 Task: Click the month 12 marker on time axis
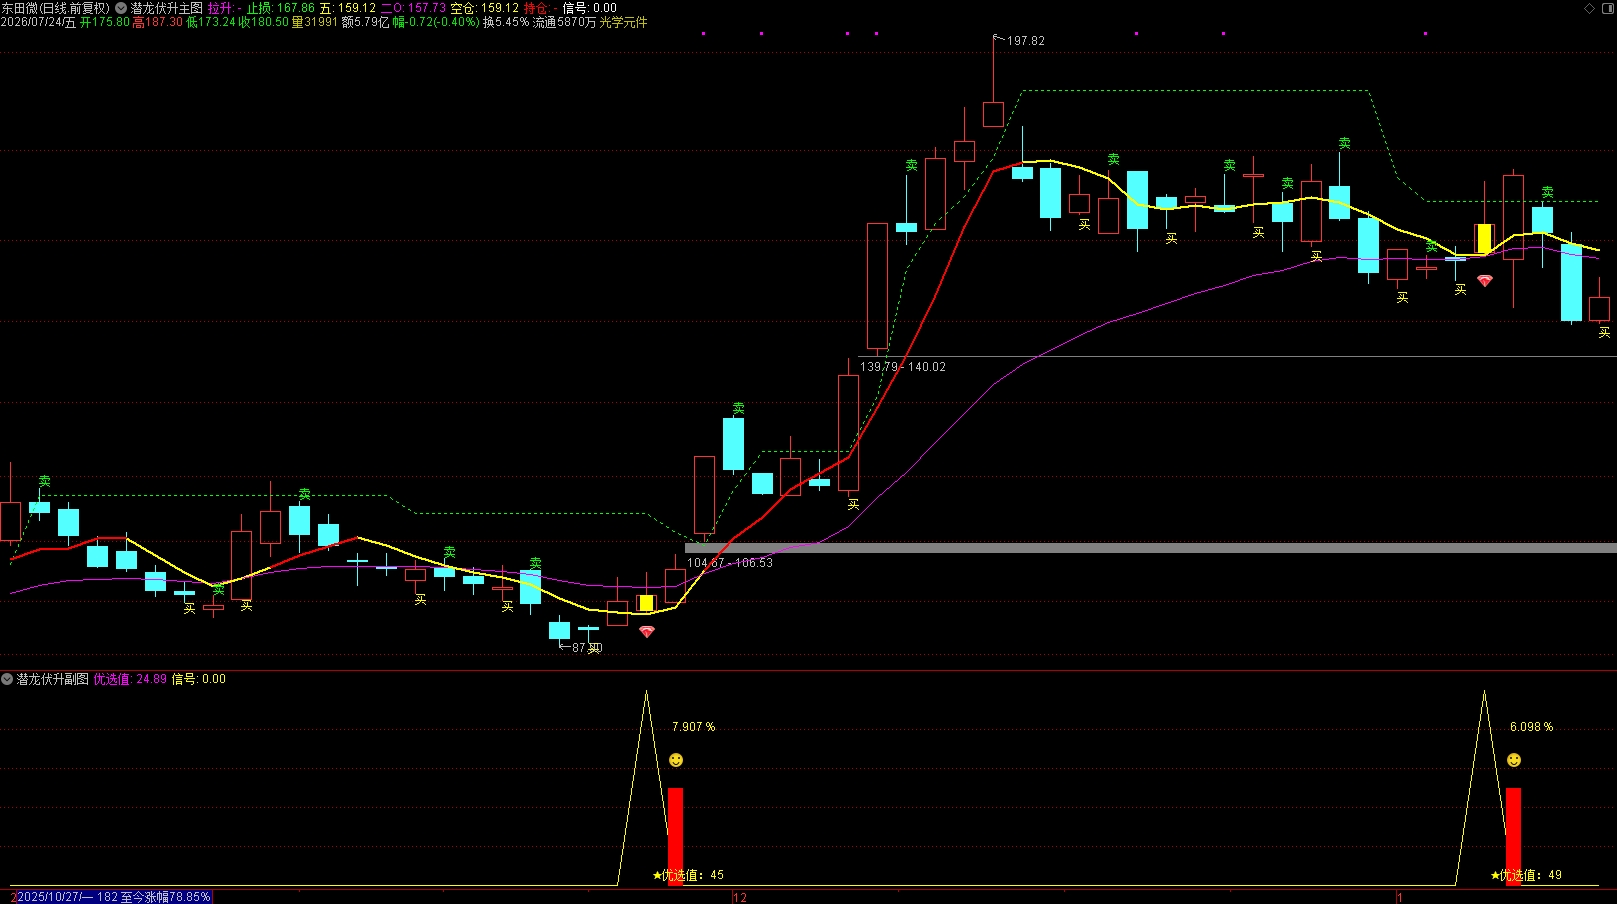pos(740,897)
